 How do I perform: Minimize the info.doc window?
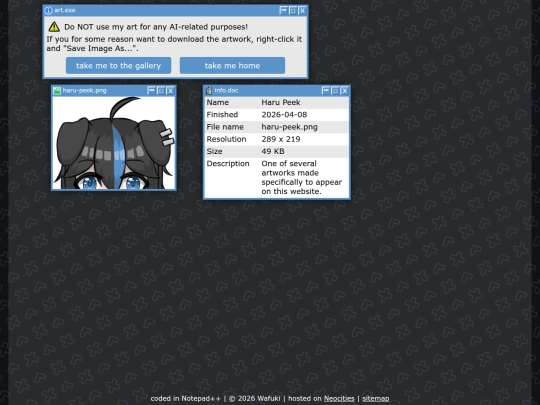[x=325, y=91]
